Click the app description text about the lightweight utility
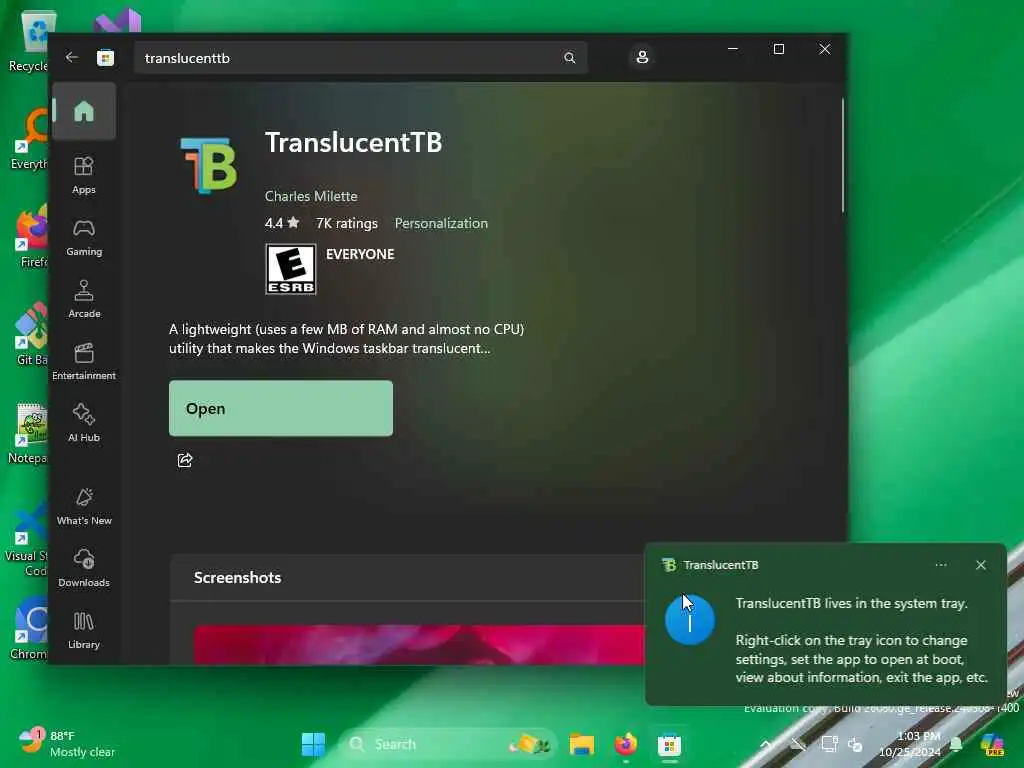The width and height of the screenshot is (1024, 768). (346, 339)
